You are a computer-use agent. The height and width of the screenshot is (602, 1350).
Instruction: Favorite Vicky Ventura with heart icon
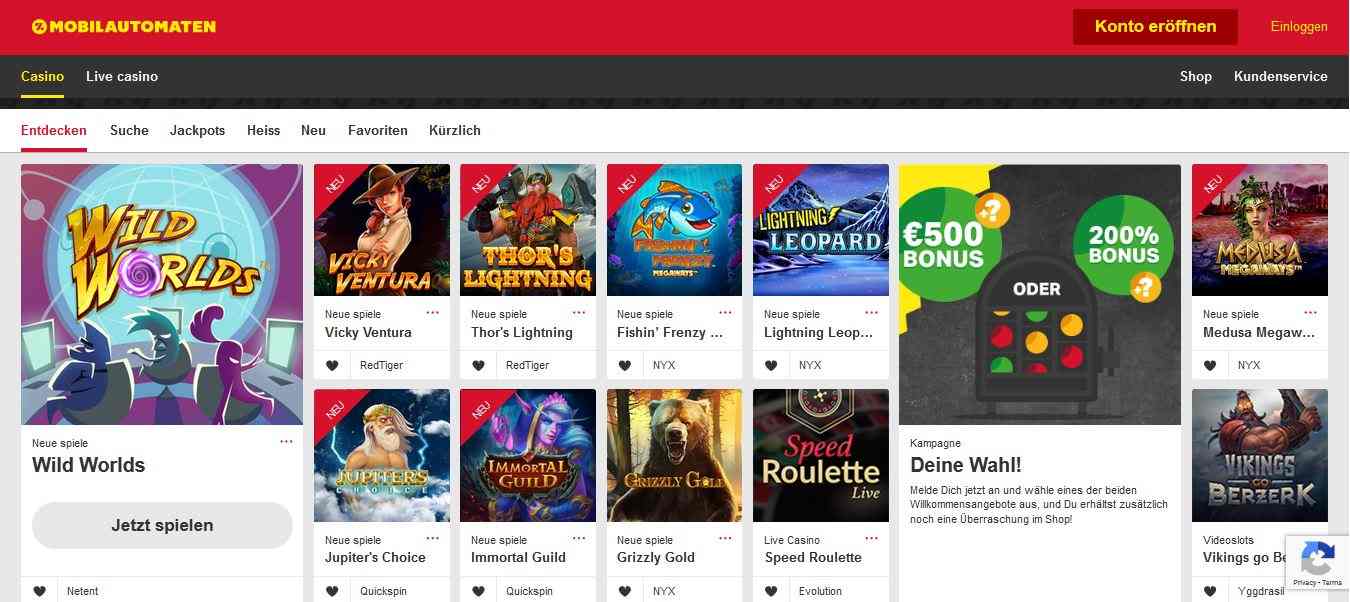pos(332,365)
